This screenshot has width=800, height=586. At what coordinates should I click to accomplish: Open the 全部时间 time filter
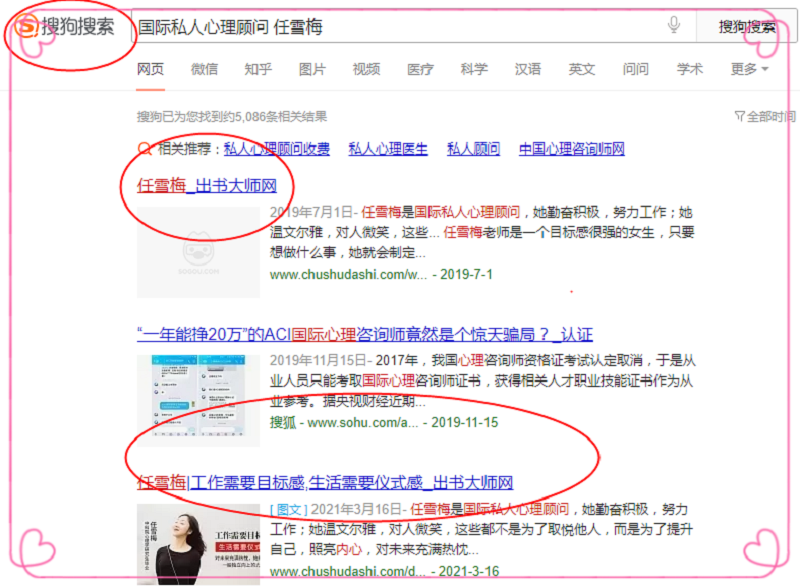pyautogui.click(x=765, y=116)
